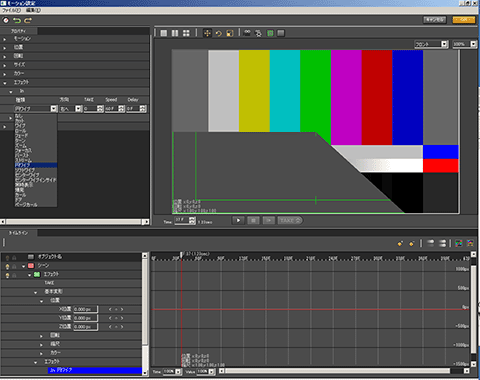Stop the preview playback
480x380 pixels.
tap(253, 220)
